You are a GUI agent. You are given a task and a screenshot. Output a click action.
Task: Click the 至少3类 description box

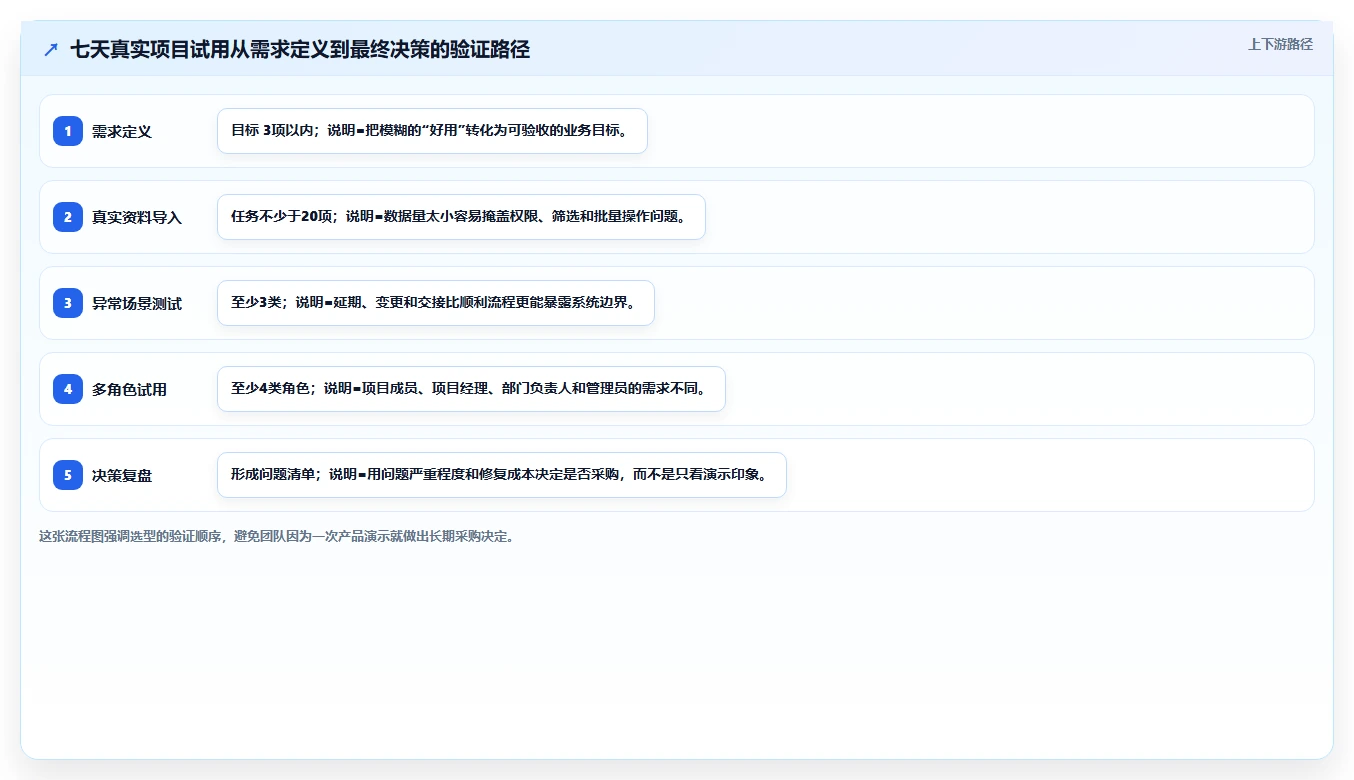coord(435,303)
